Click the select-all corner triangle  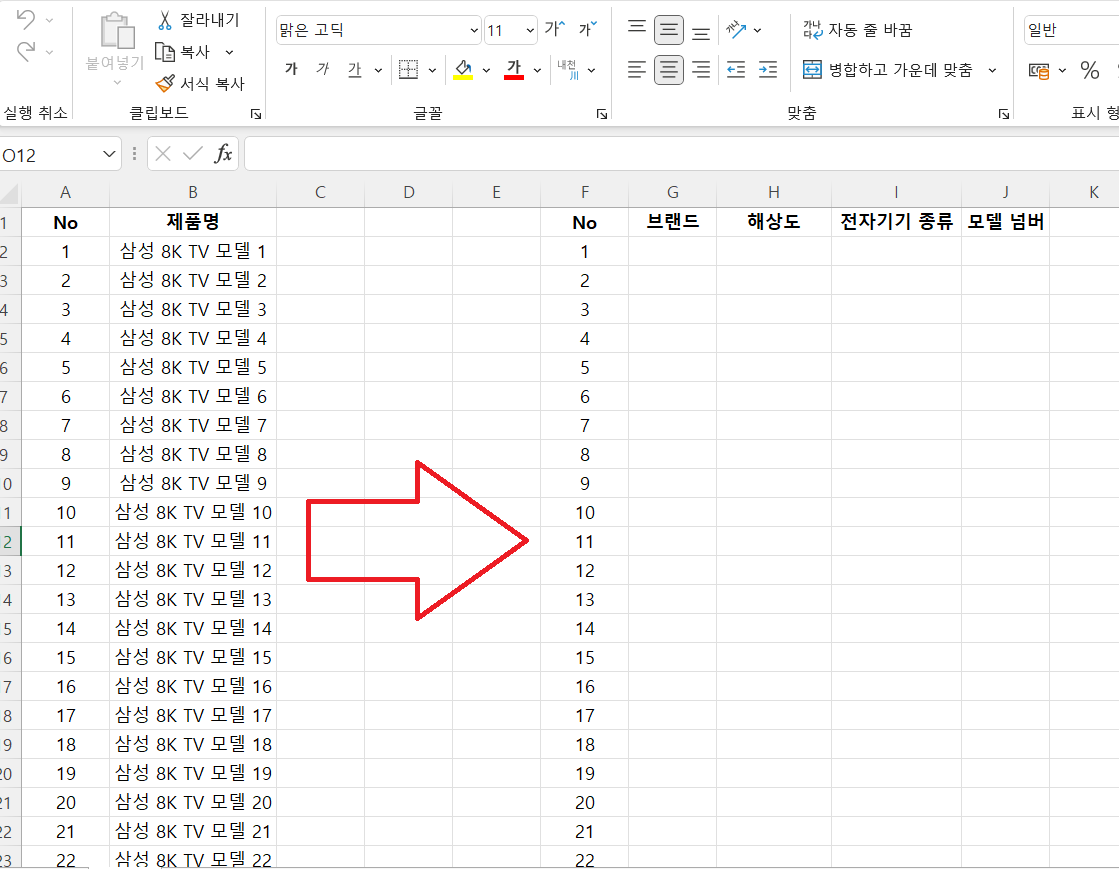pos(9,193)
